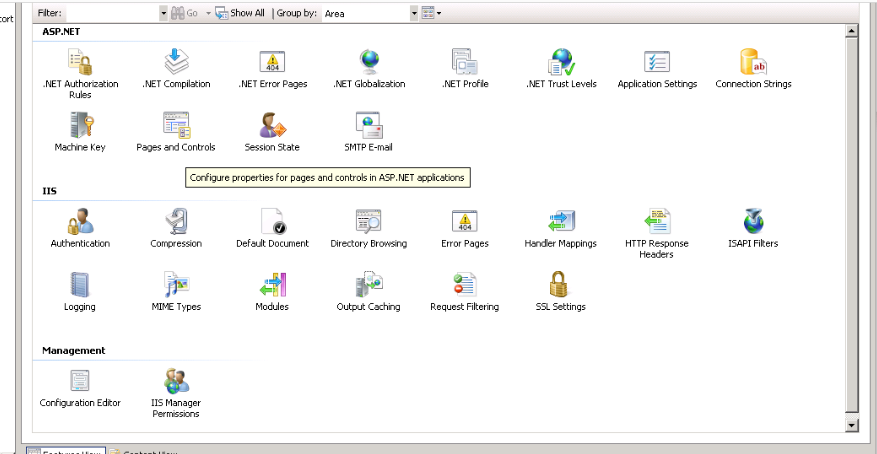
Task: Open Request Filtering feature
Action: (465, 291)
